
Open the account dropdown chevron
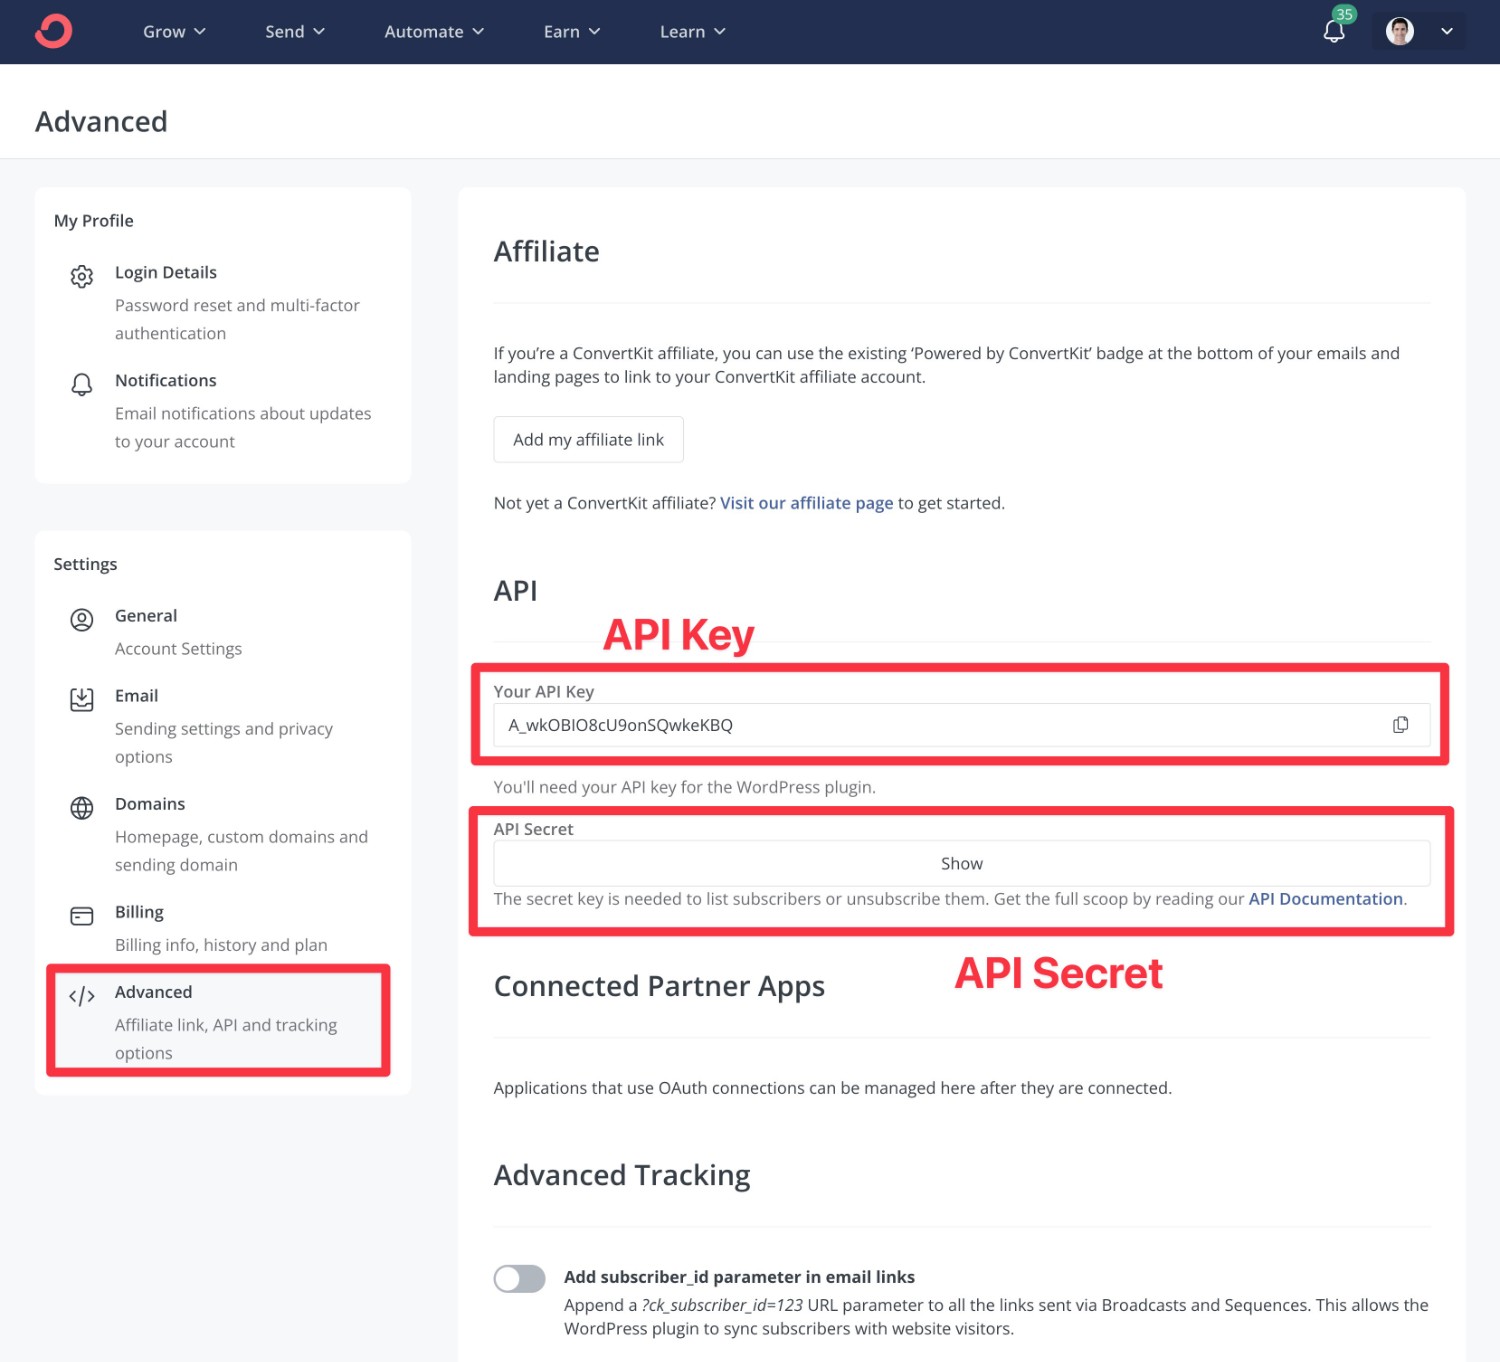pyautogui.click(x=1447, y=31)
